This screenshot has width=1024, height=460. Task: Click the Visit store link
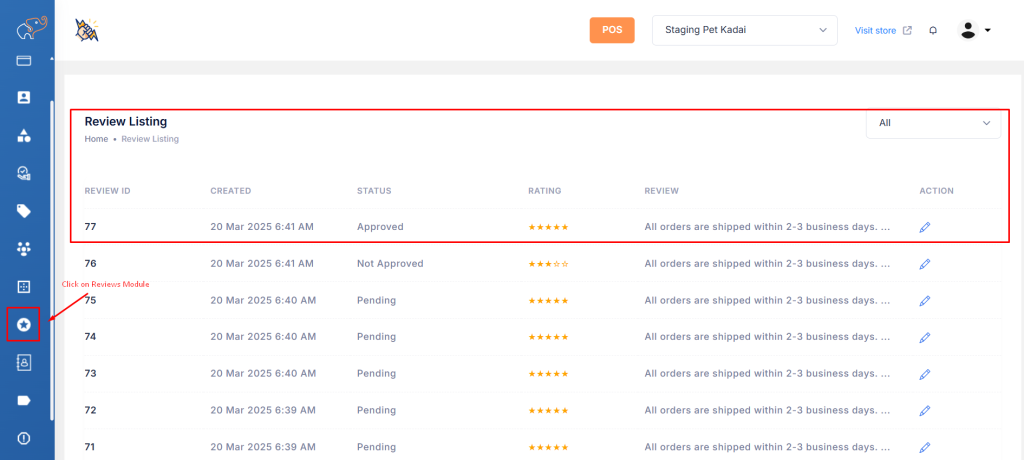click(883, 30)
